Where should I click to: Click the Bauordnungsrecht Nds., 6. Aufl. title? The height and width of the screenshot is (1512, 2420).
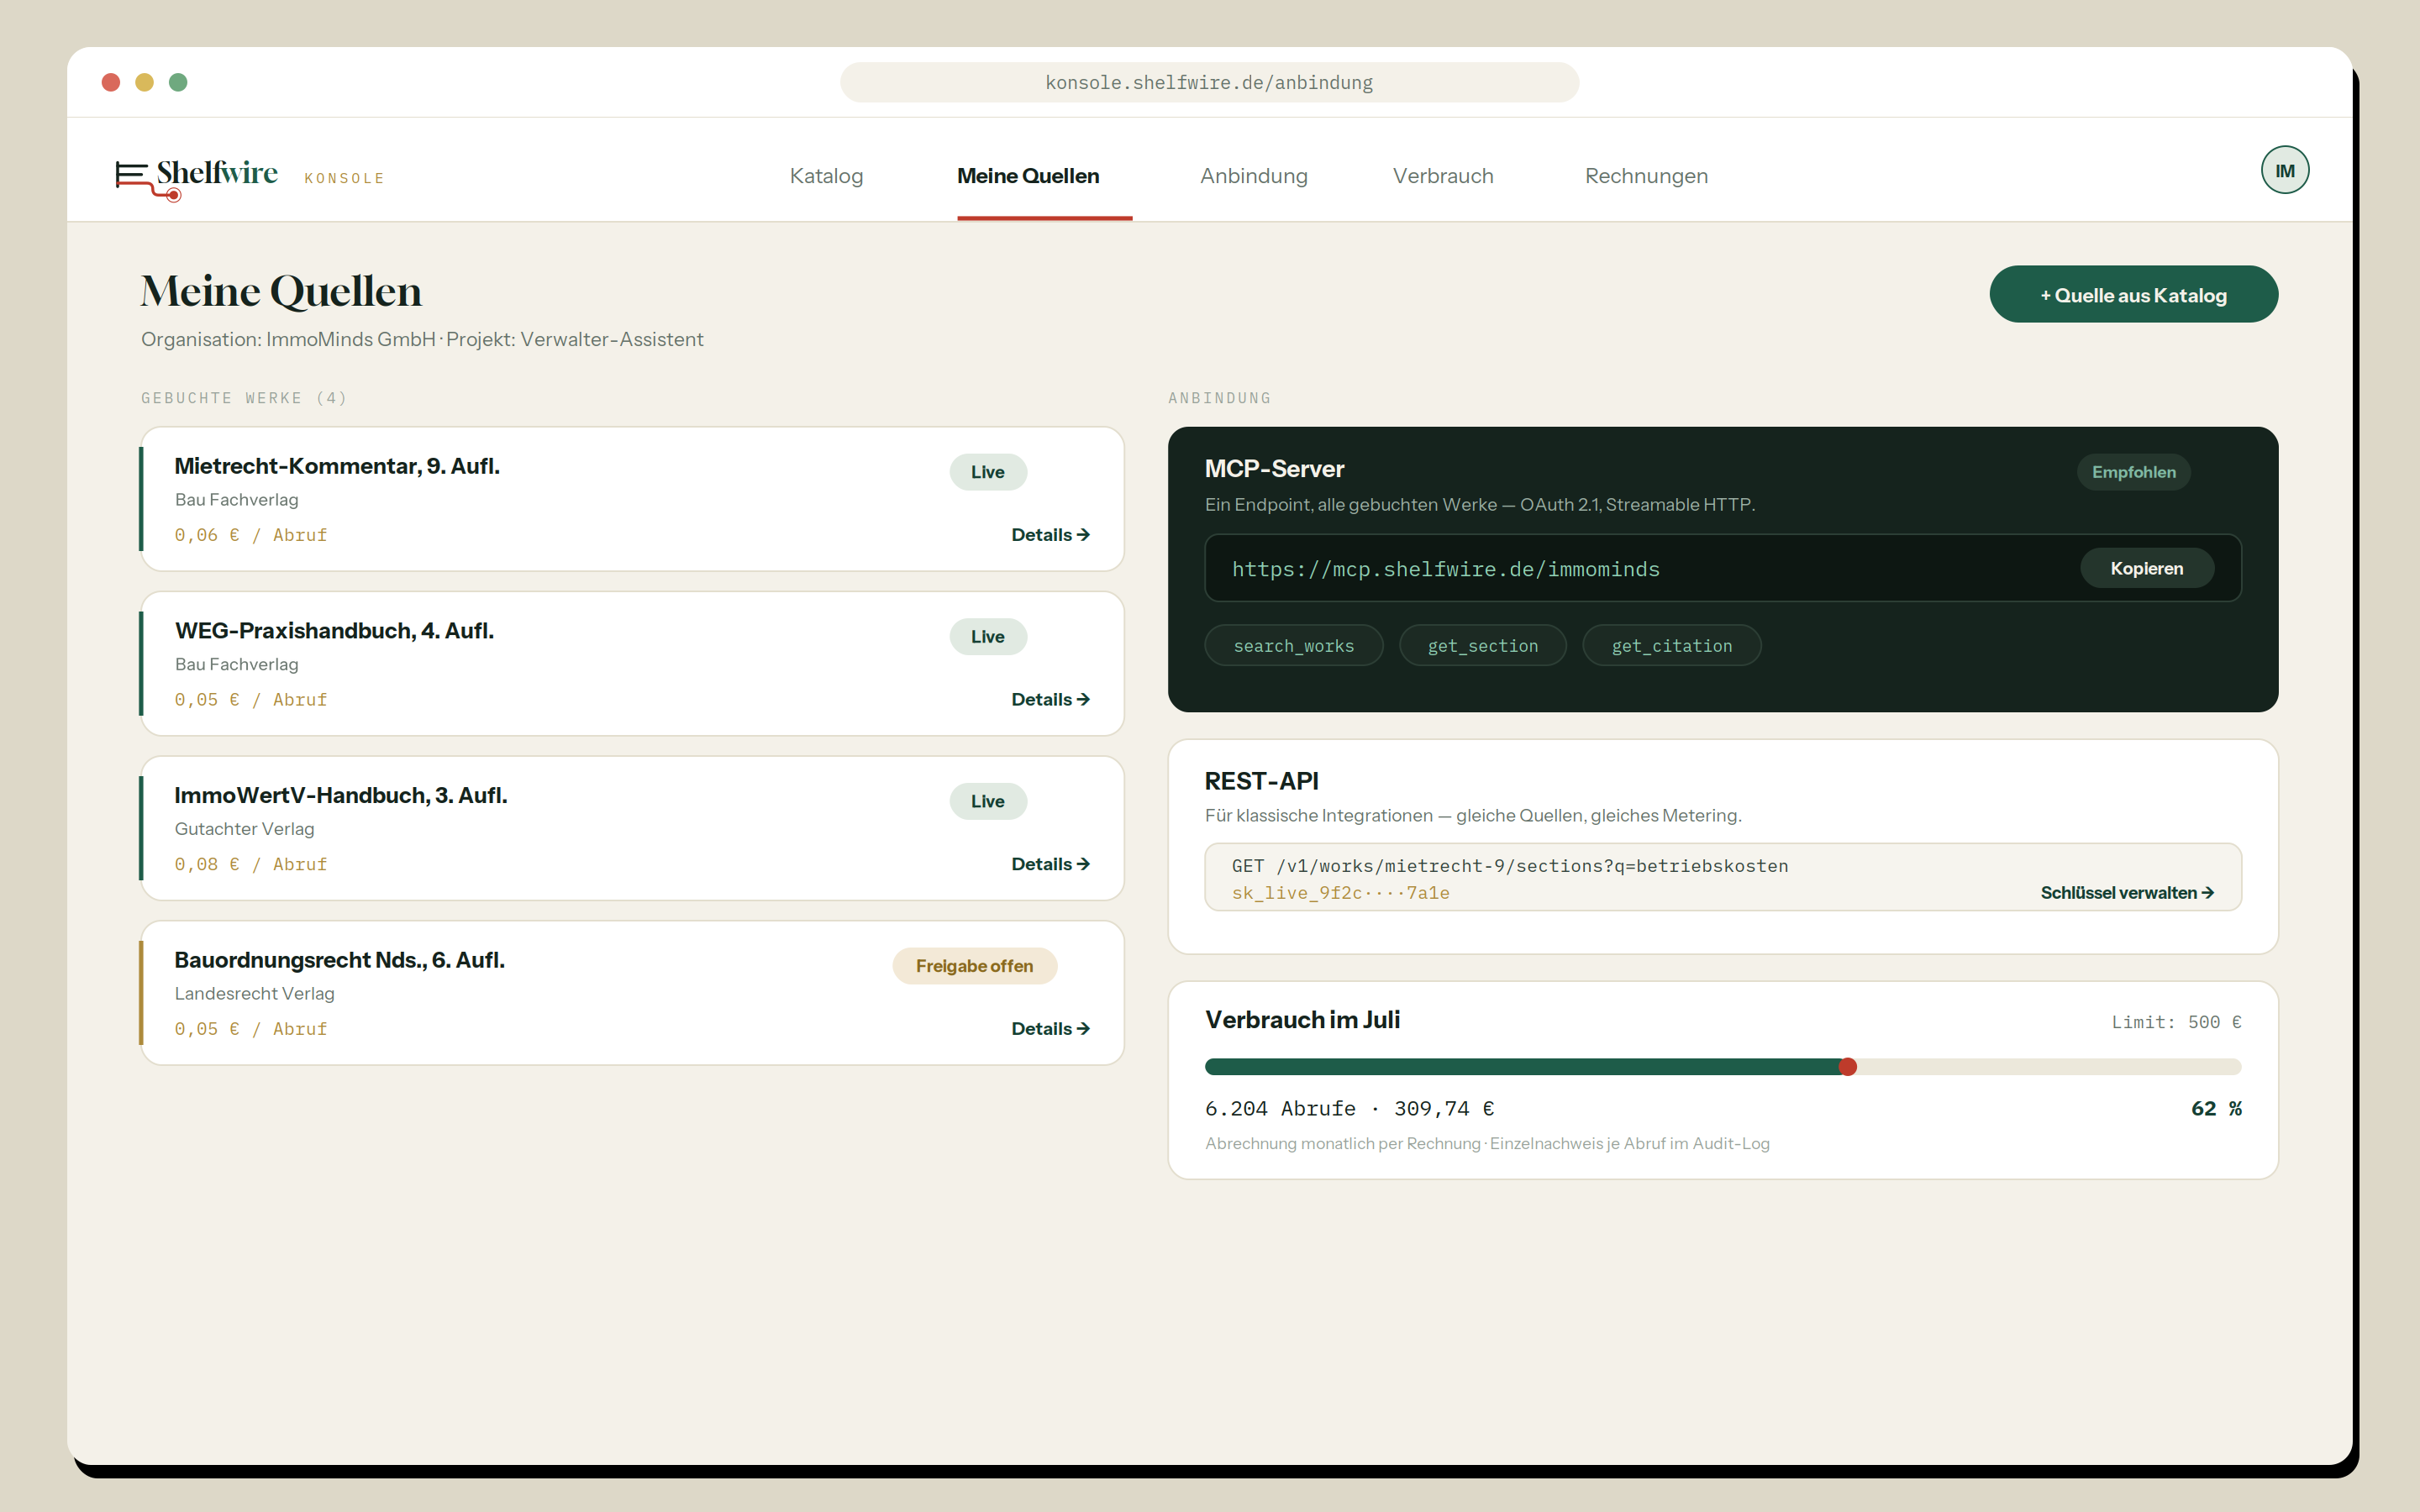coord(339,960)
